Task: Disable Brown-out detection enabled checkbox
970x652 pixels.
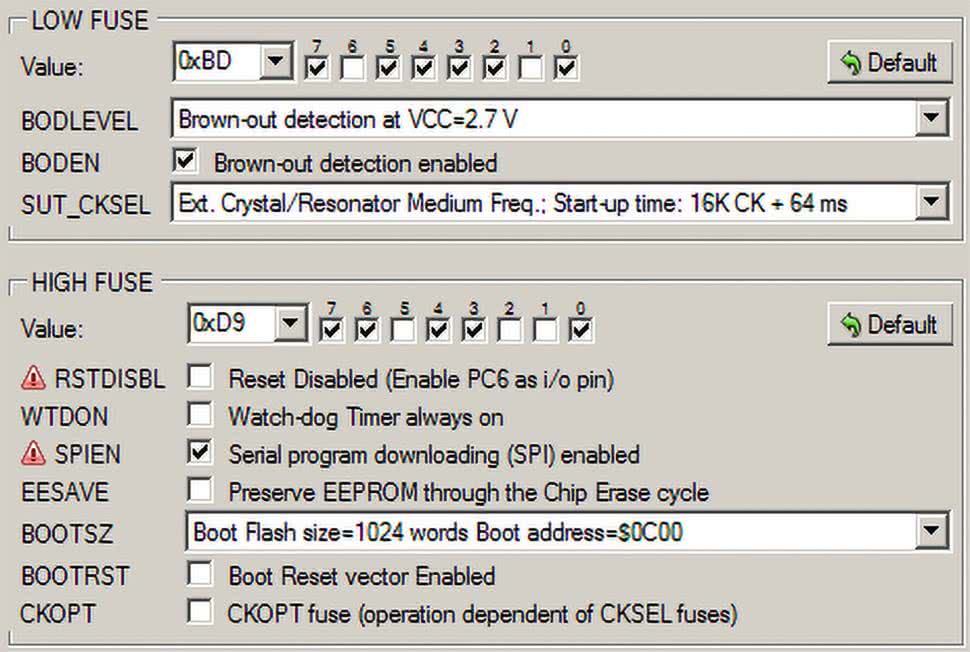Action: coord(184,160)
